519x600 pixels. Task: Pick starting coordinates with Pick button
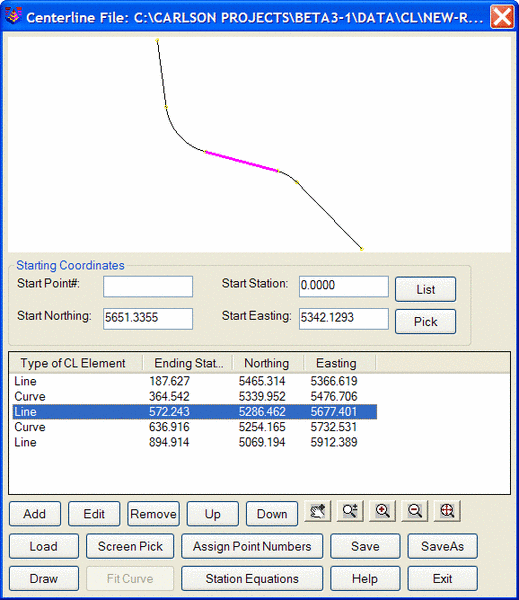click(x=425, y=321)
